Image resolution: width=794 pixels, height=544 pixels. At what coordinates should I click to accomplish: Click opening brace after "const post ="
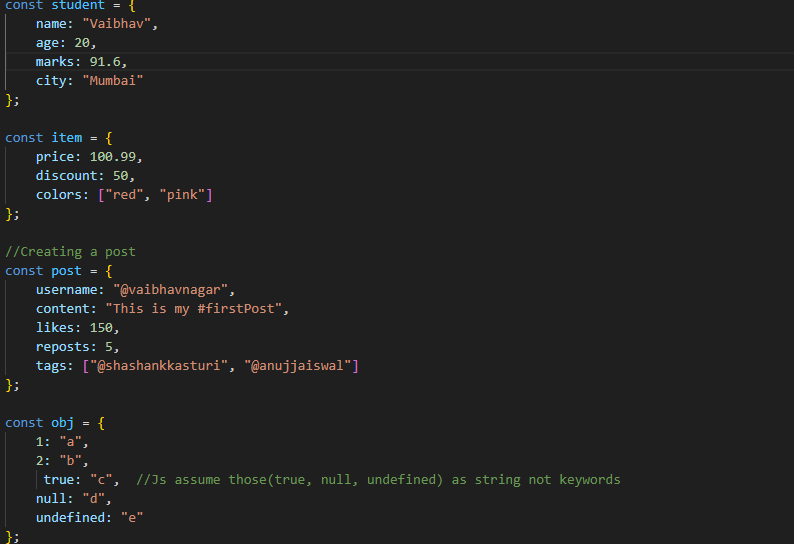pyautogui.click(x=109, y=271)
